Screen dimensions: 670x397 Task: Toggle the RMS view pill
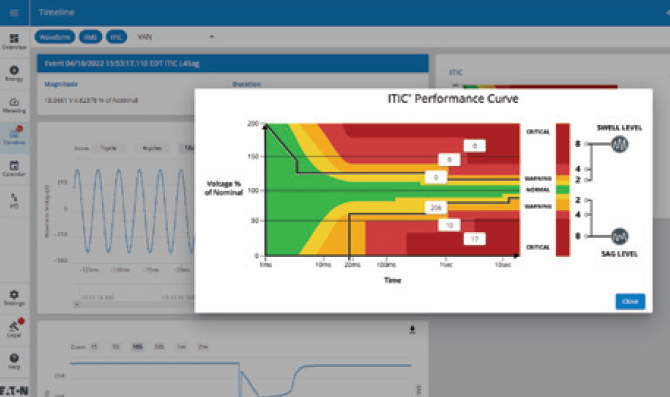(x=90, y=37)
